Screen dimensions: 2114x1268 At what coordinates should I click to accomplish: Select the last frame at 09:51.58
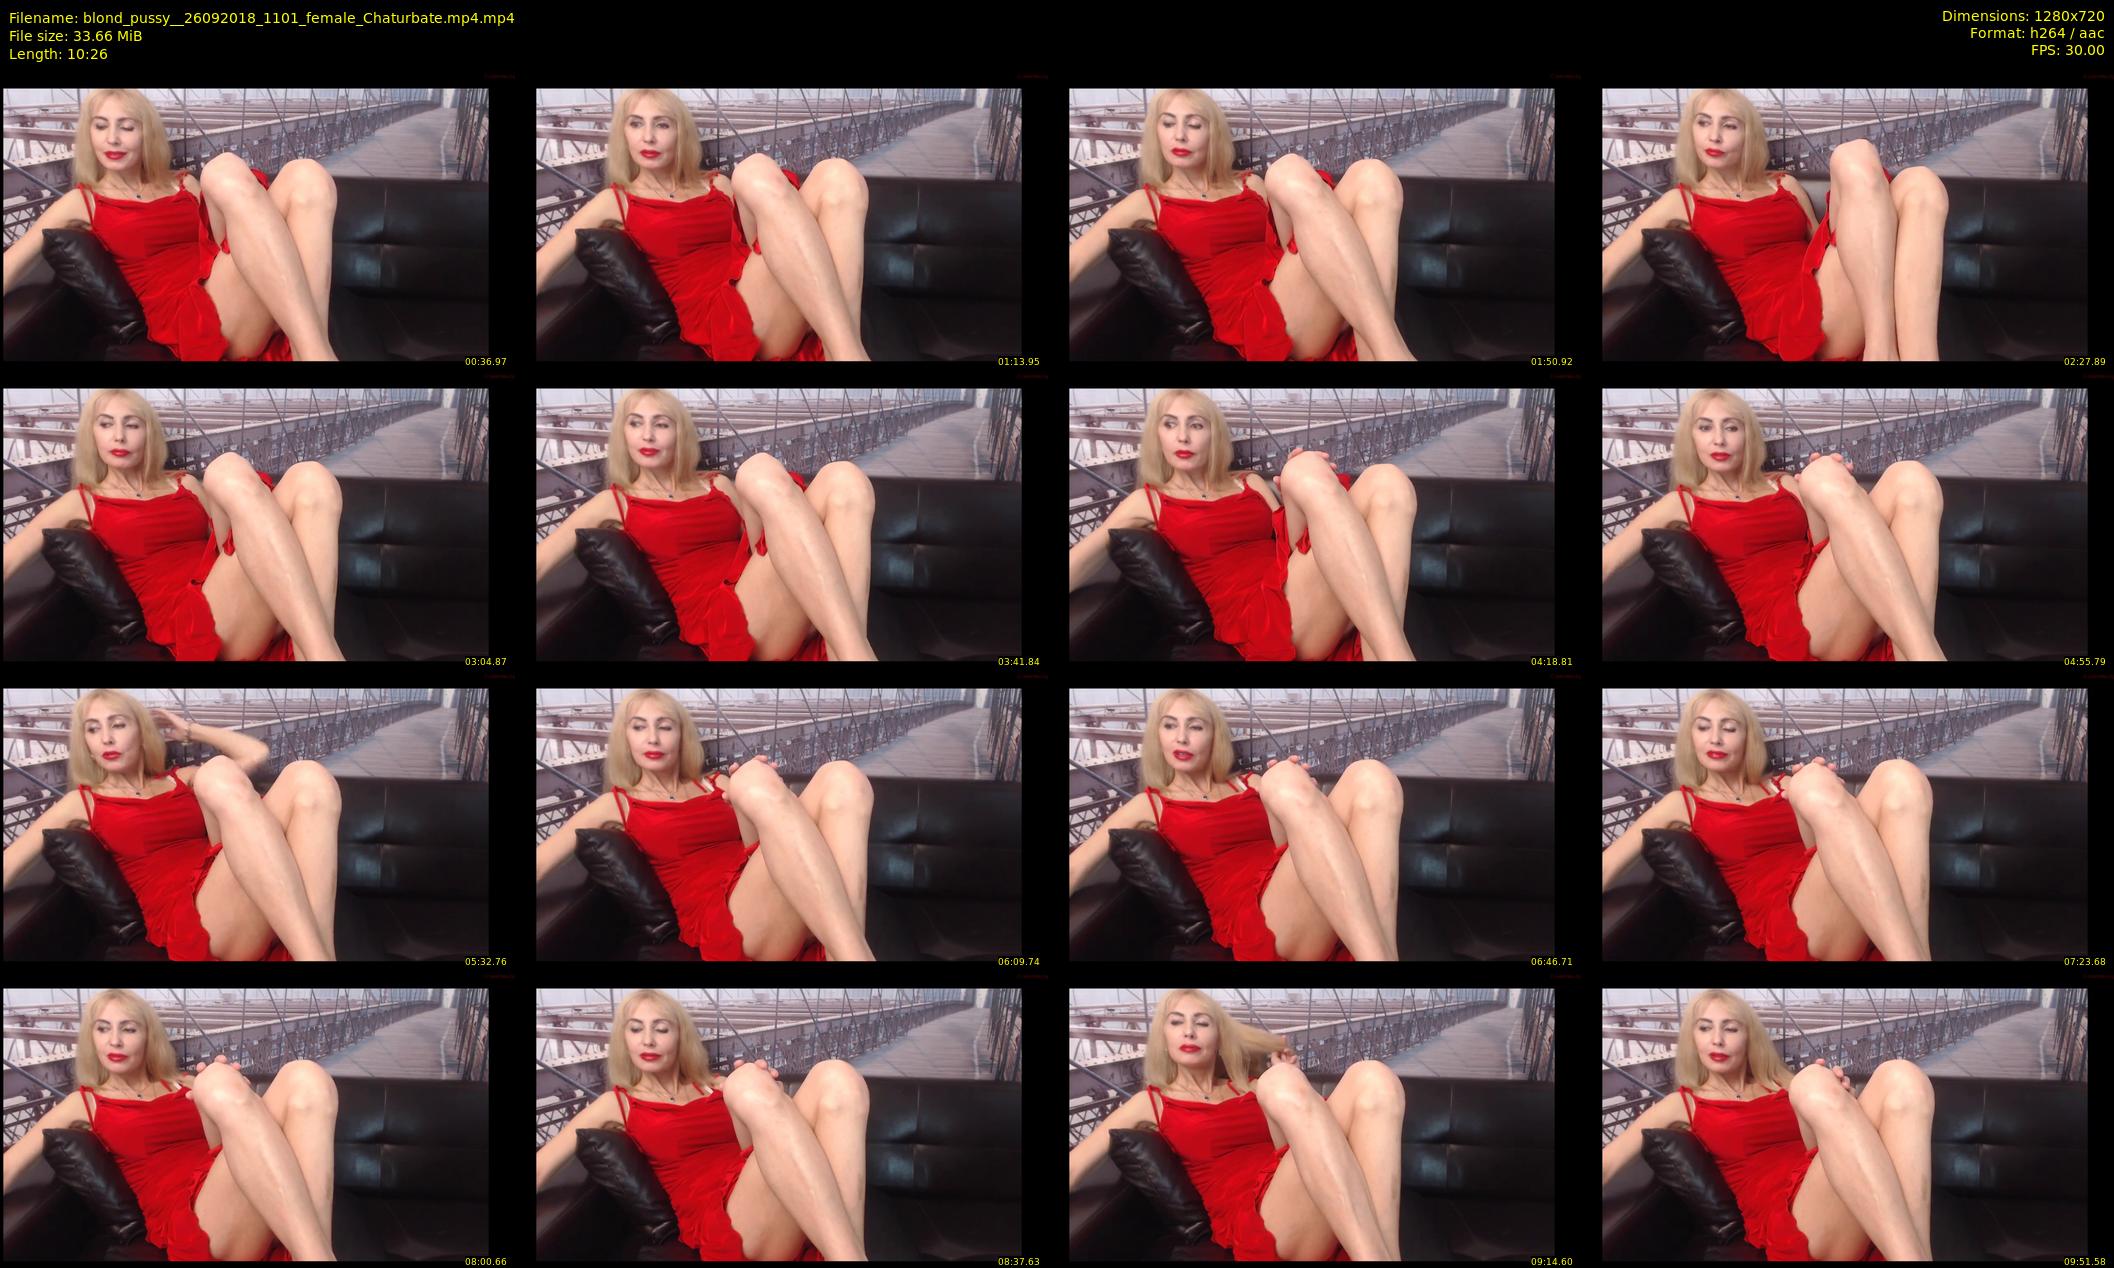1845,1124
